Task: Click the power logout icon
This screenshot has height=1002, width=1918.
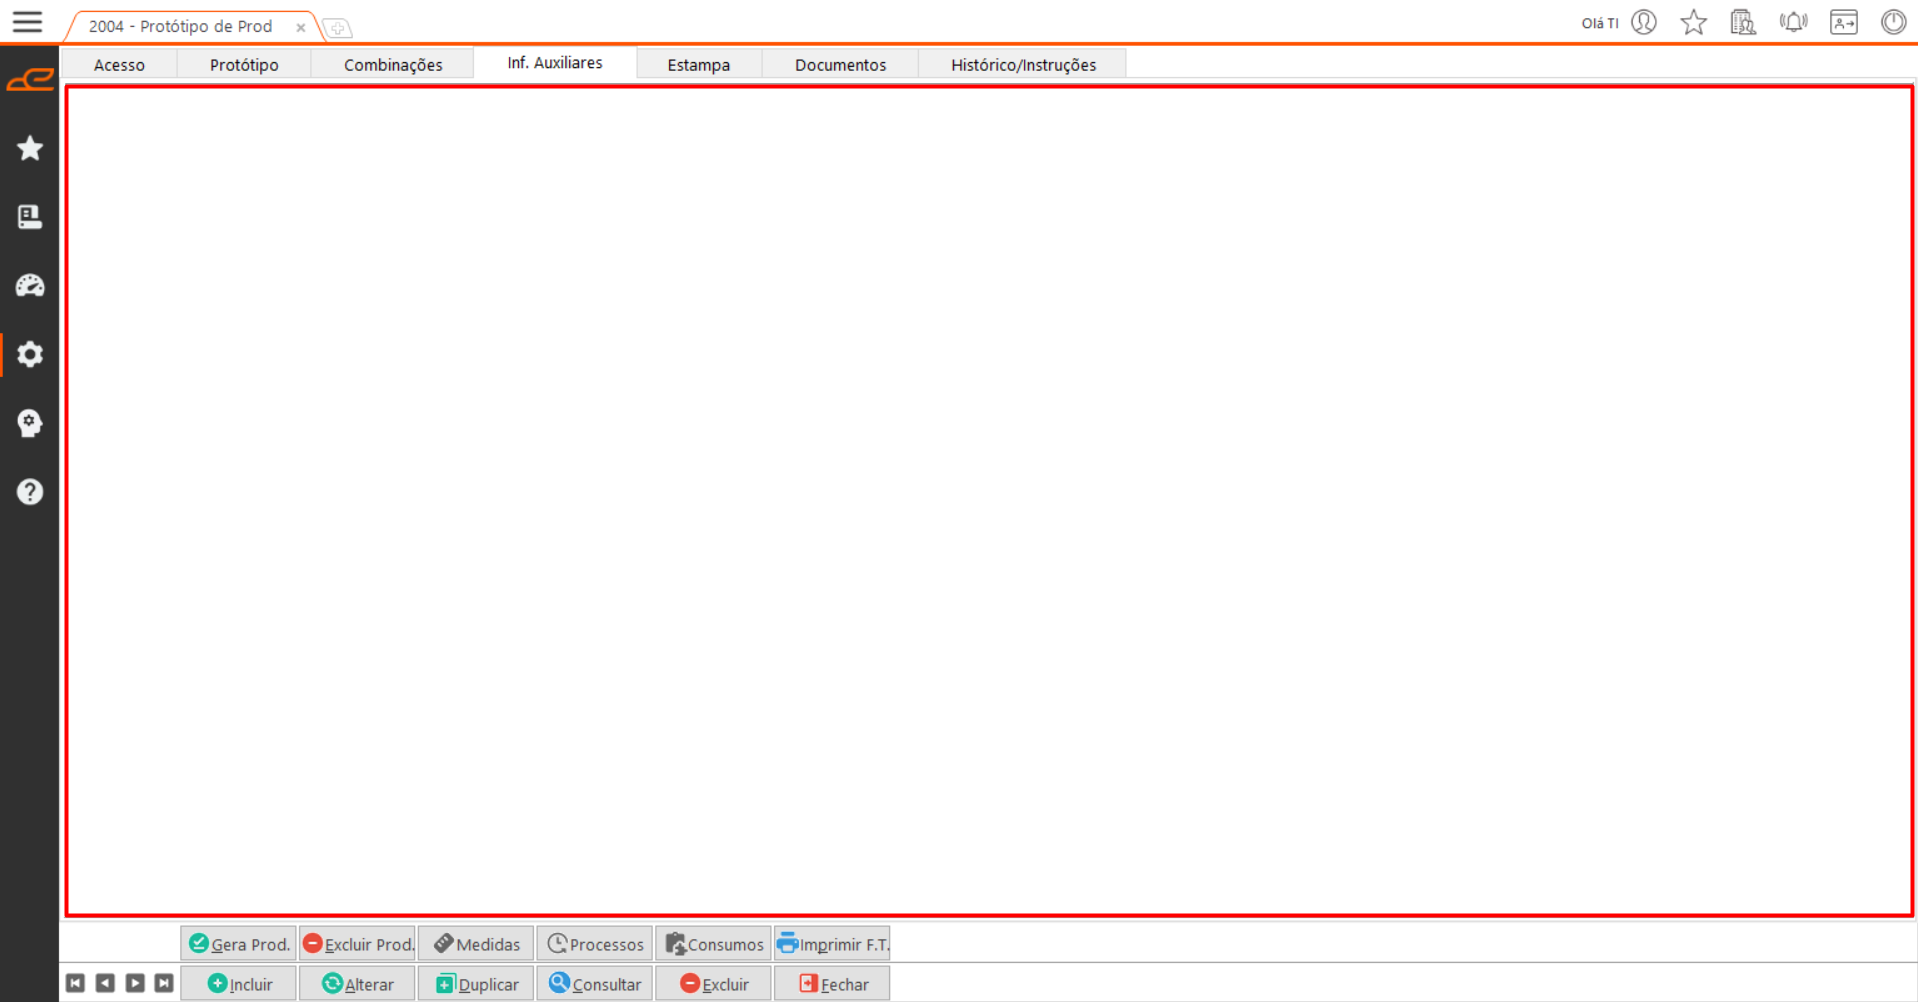Action: point(1893,22)
